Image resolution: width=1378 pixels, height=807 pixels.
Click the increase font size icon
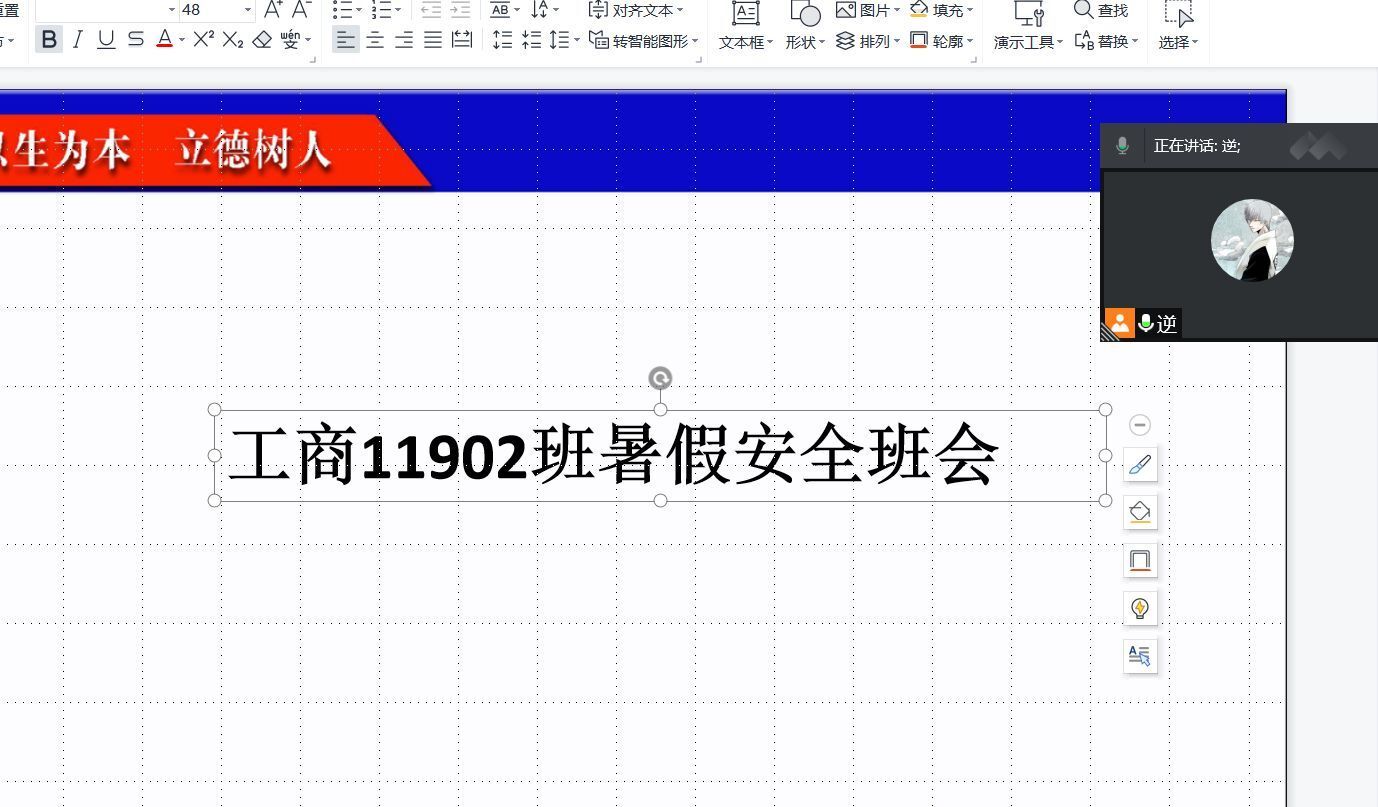pos(272,10)
